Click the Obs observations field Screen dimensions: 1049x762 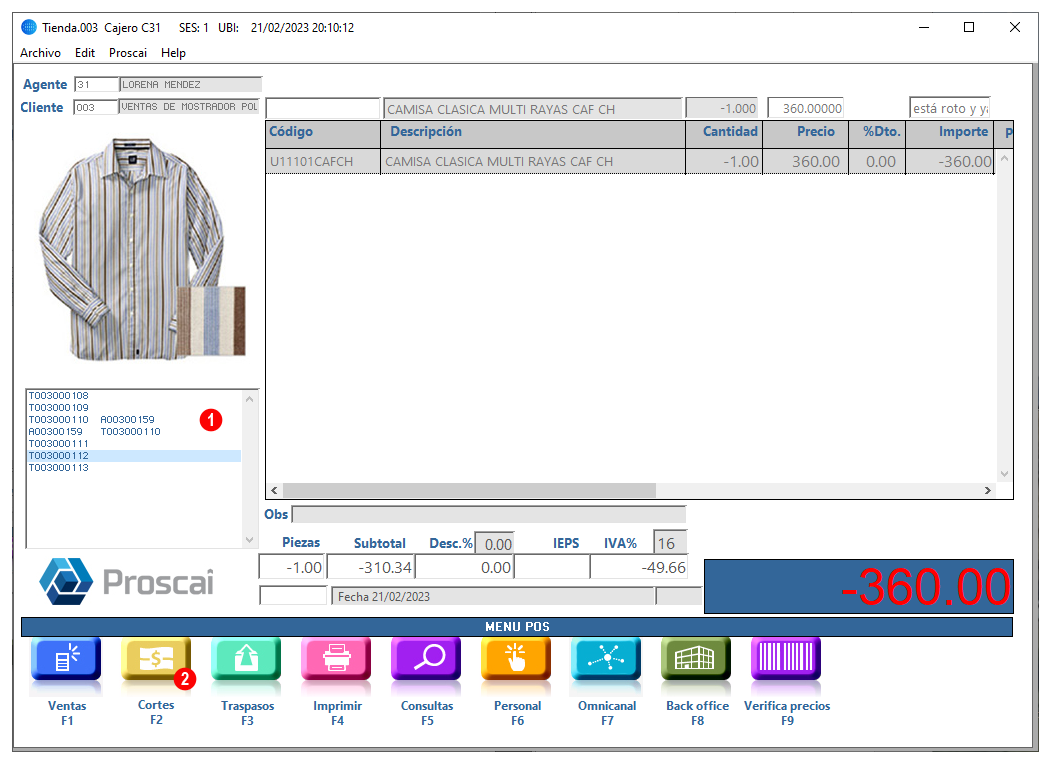pyautogui.click(x=489, y=514)
